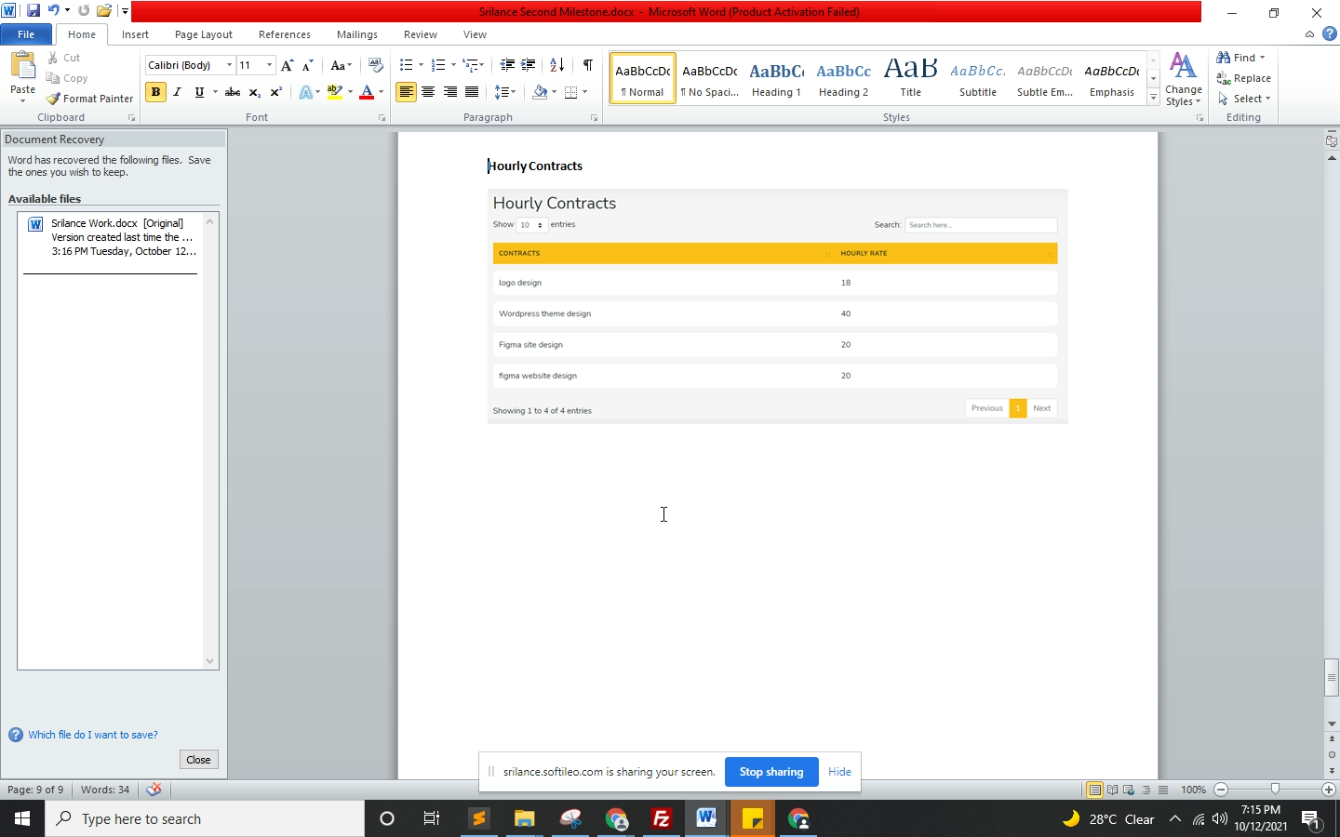Viewport: 1340px width, 837px height.
Task: Expand the font size dropdown
Action: tap(269, 65)
